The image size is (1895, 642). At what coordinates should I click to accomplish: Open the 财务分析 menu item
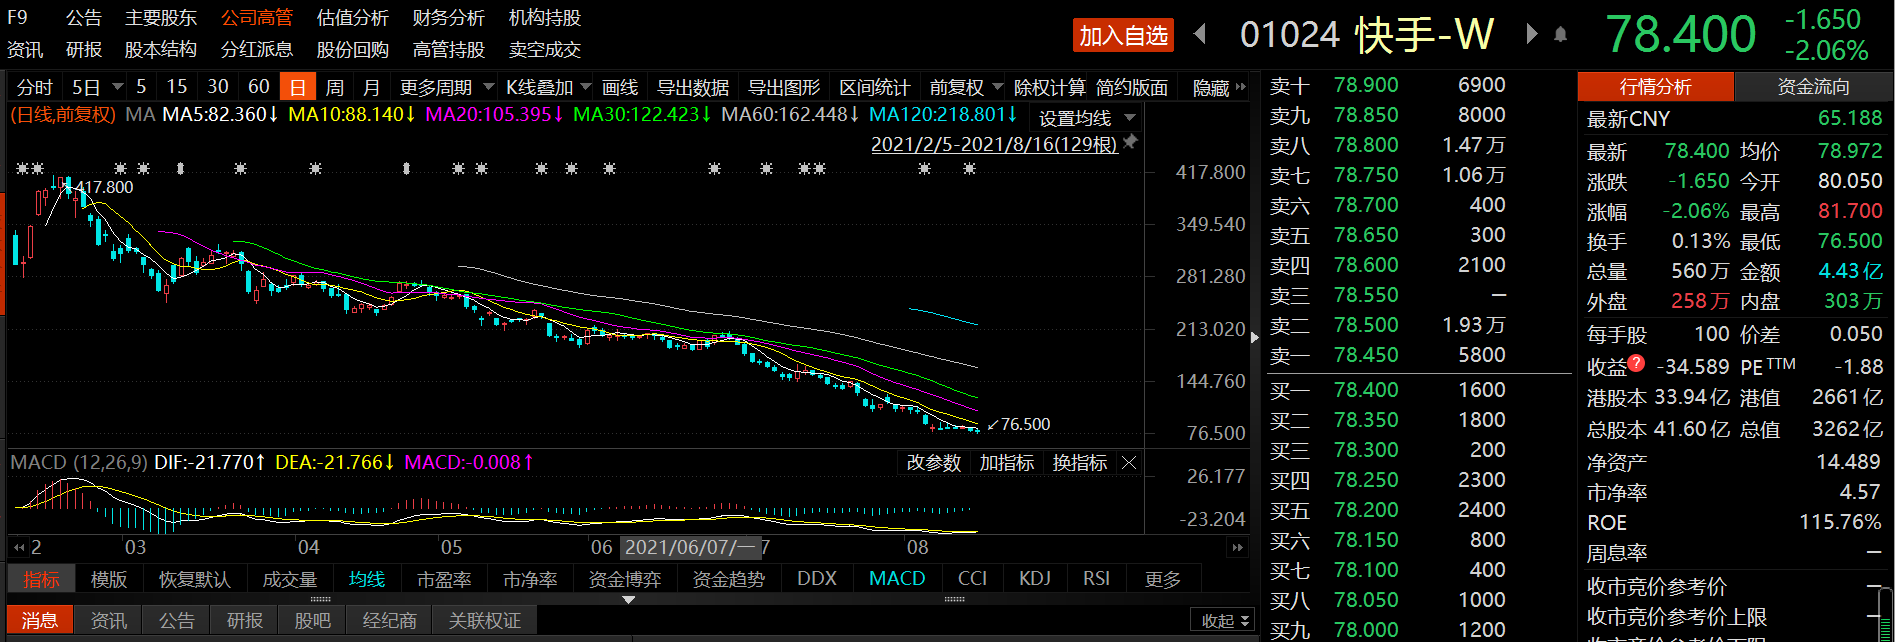(448, 18)
